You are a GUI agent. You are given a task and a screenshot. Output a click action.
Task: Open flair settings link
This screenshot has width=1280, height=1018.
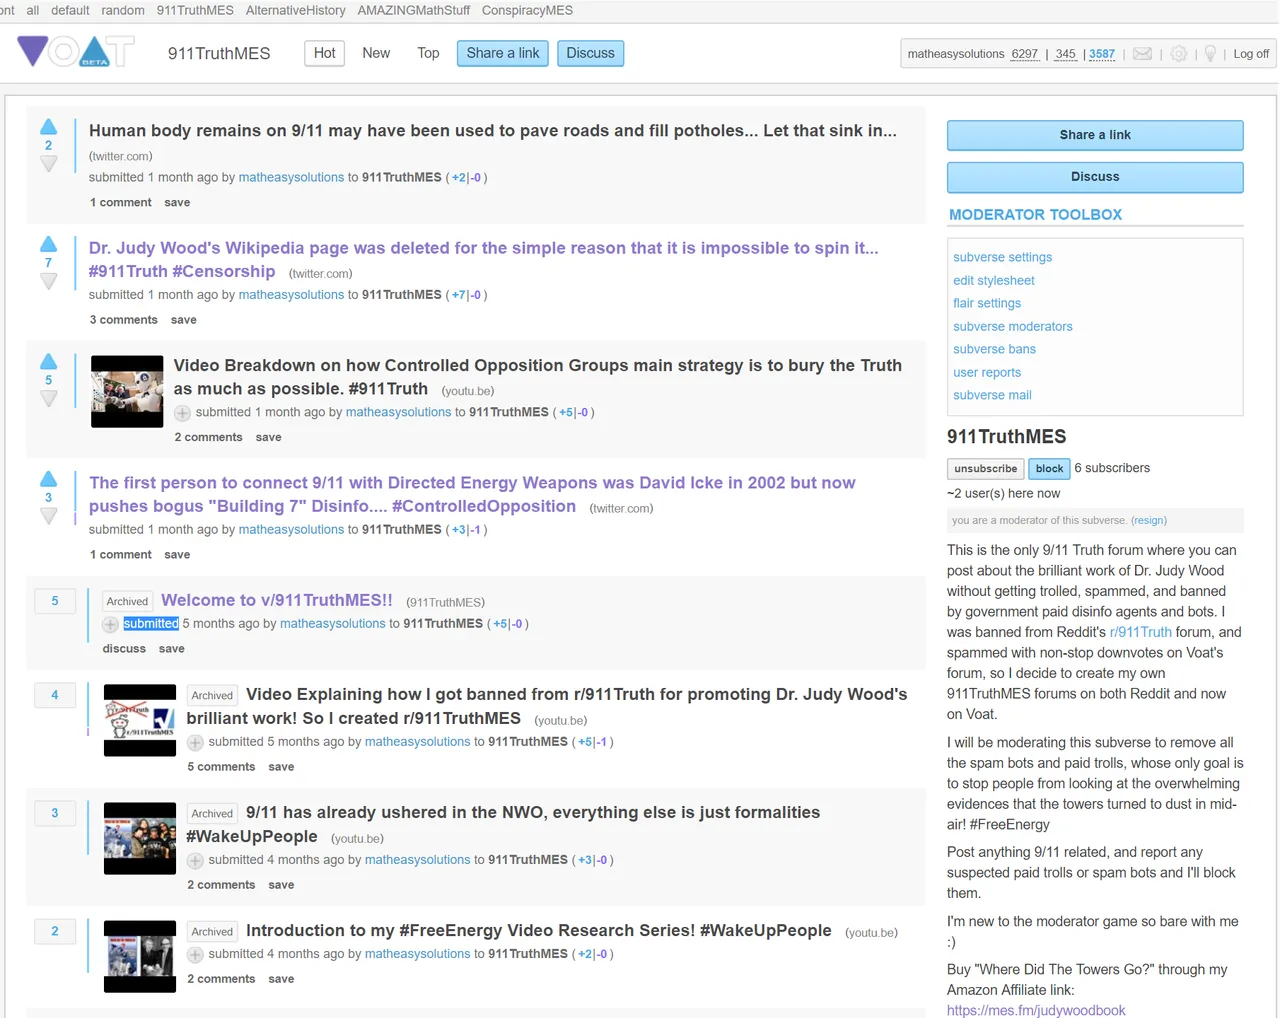coord(987,303)
